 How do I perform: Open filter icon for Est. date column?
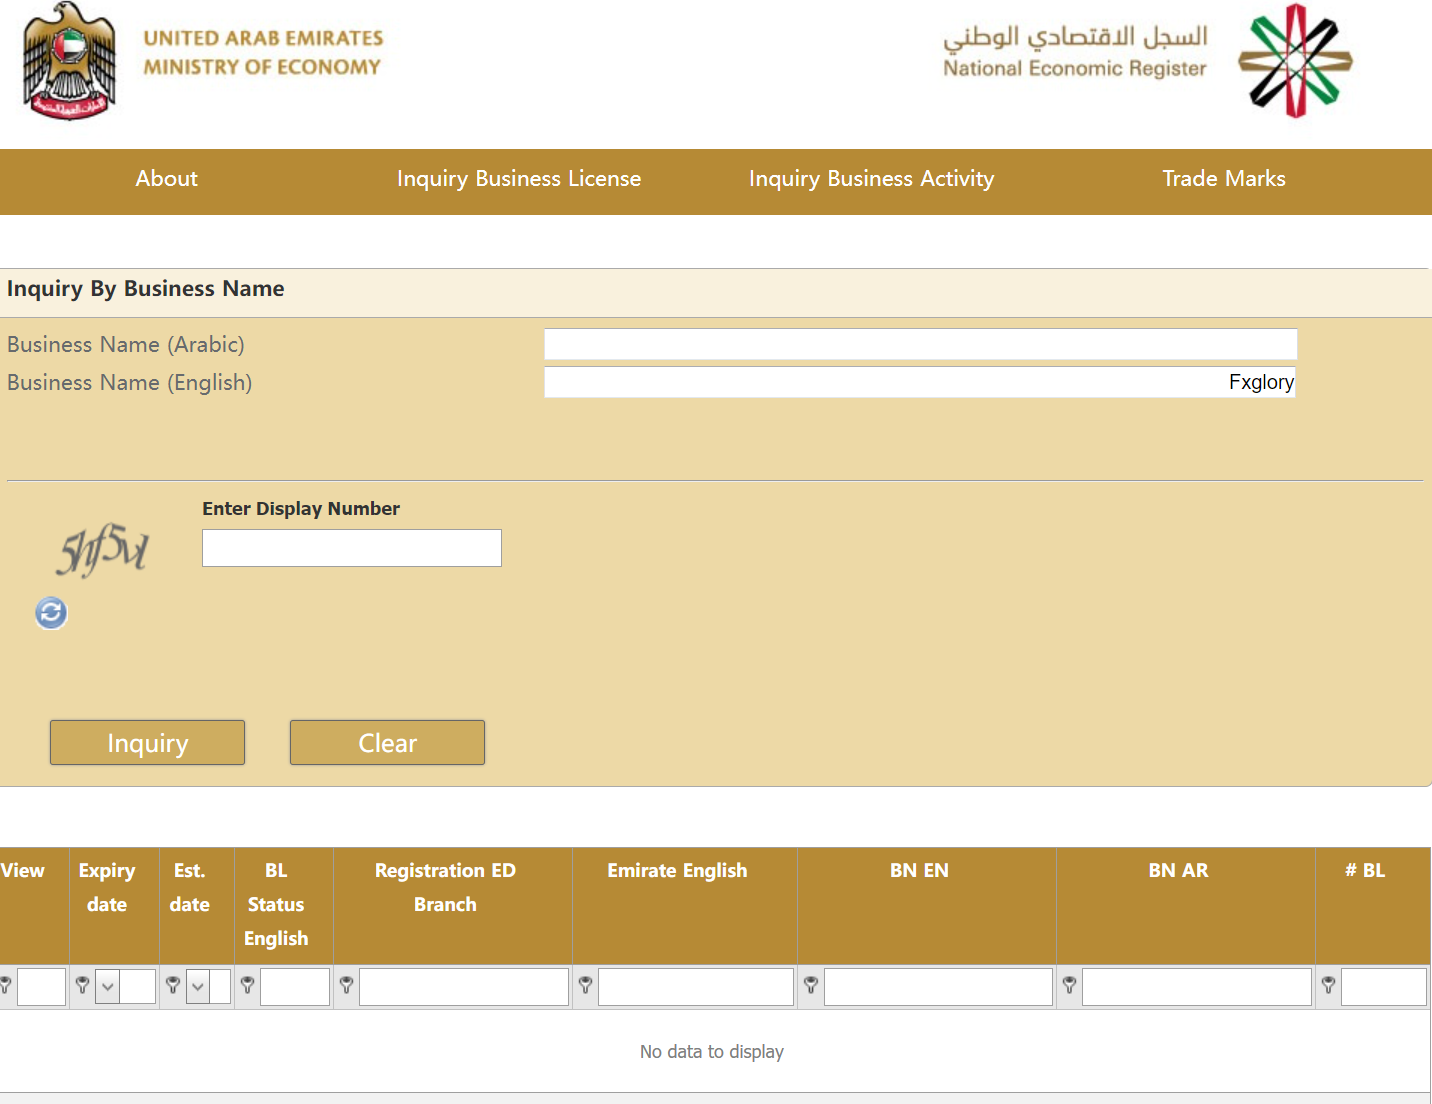point(173,986)
